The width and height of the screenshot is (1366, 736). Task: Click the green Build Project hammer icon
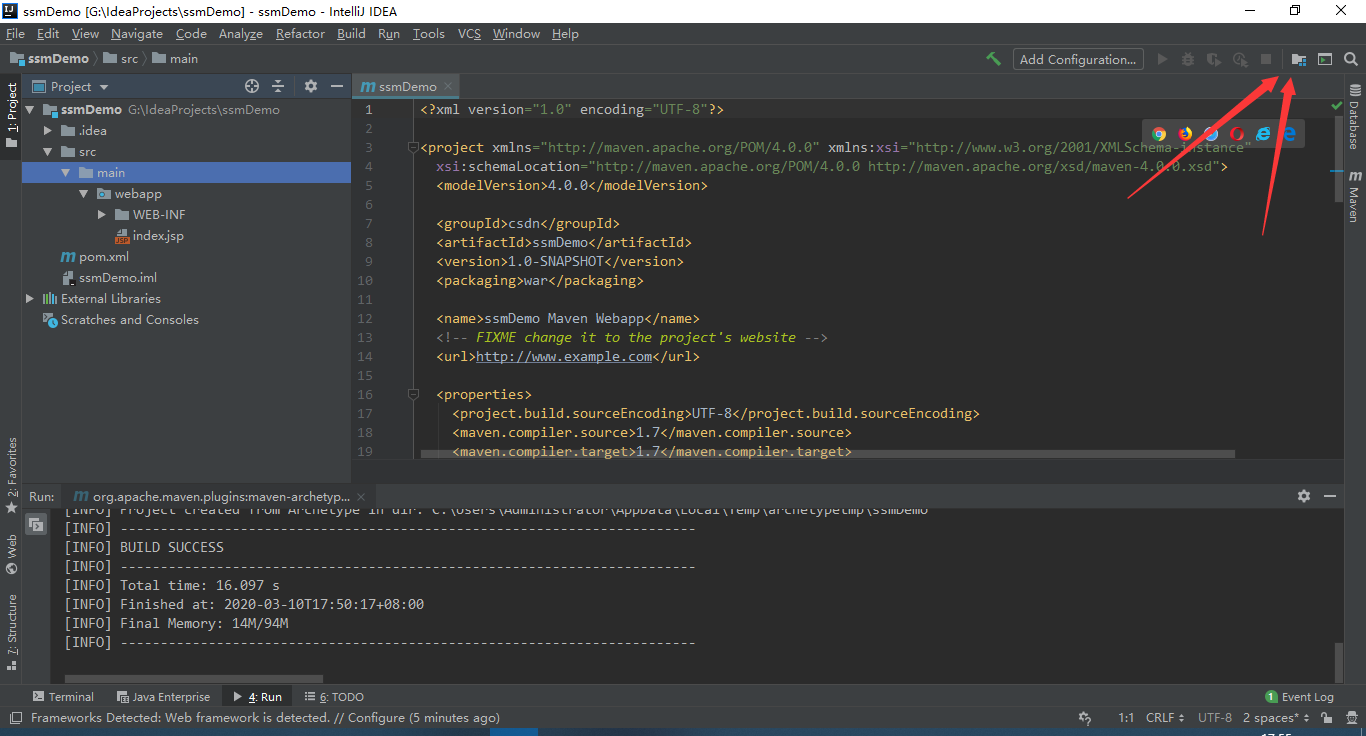click(993, 59)
